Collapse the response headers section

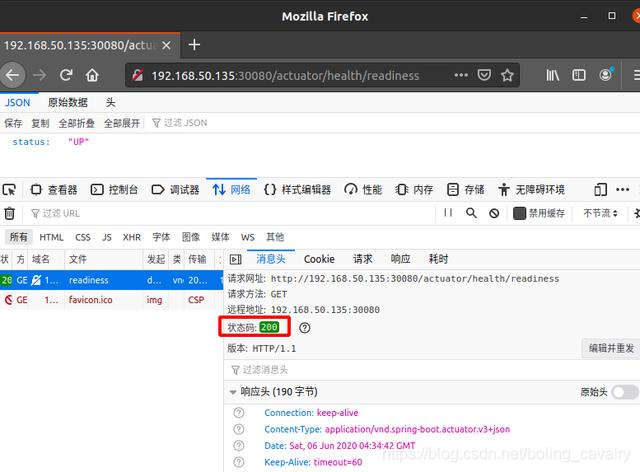233,392
